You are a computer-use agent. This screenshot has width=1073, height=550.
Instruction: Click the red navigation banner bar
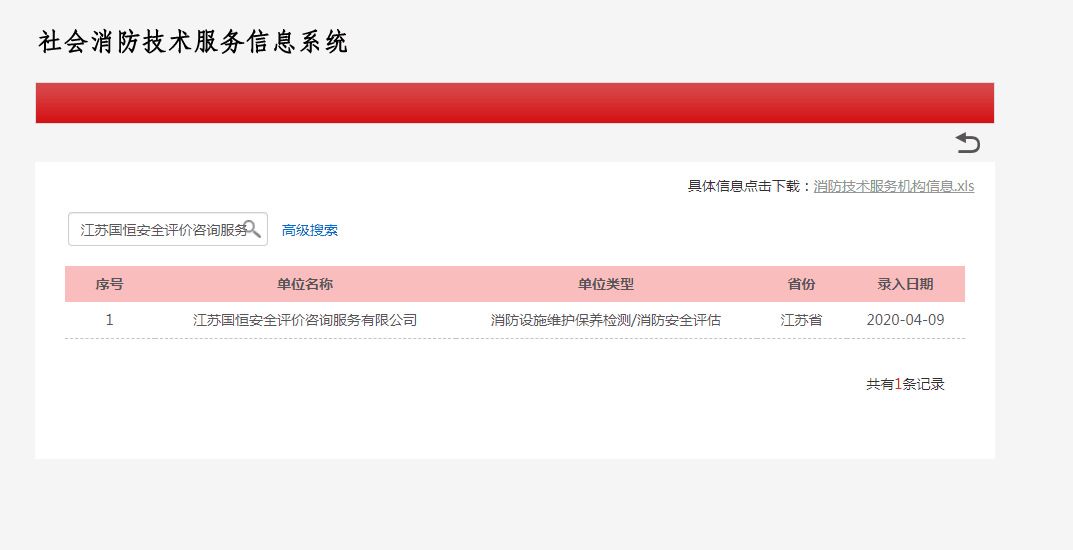click(514, 103)
